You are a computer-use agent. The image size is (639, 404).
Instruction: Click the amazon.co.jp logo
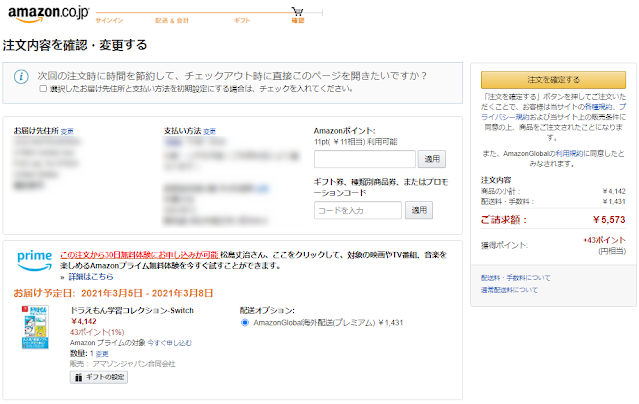pos(48,14)
